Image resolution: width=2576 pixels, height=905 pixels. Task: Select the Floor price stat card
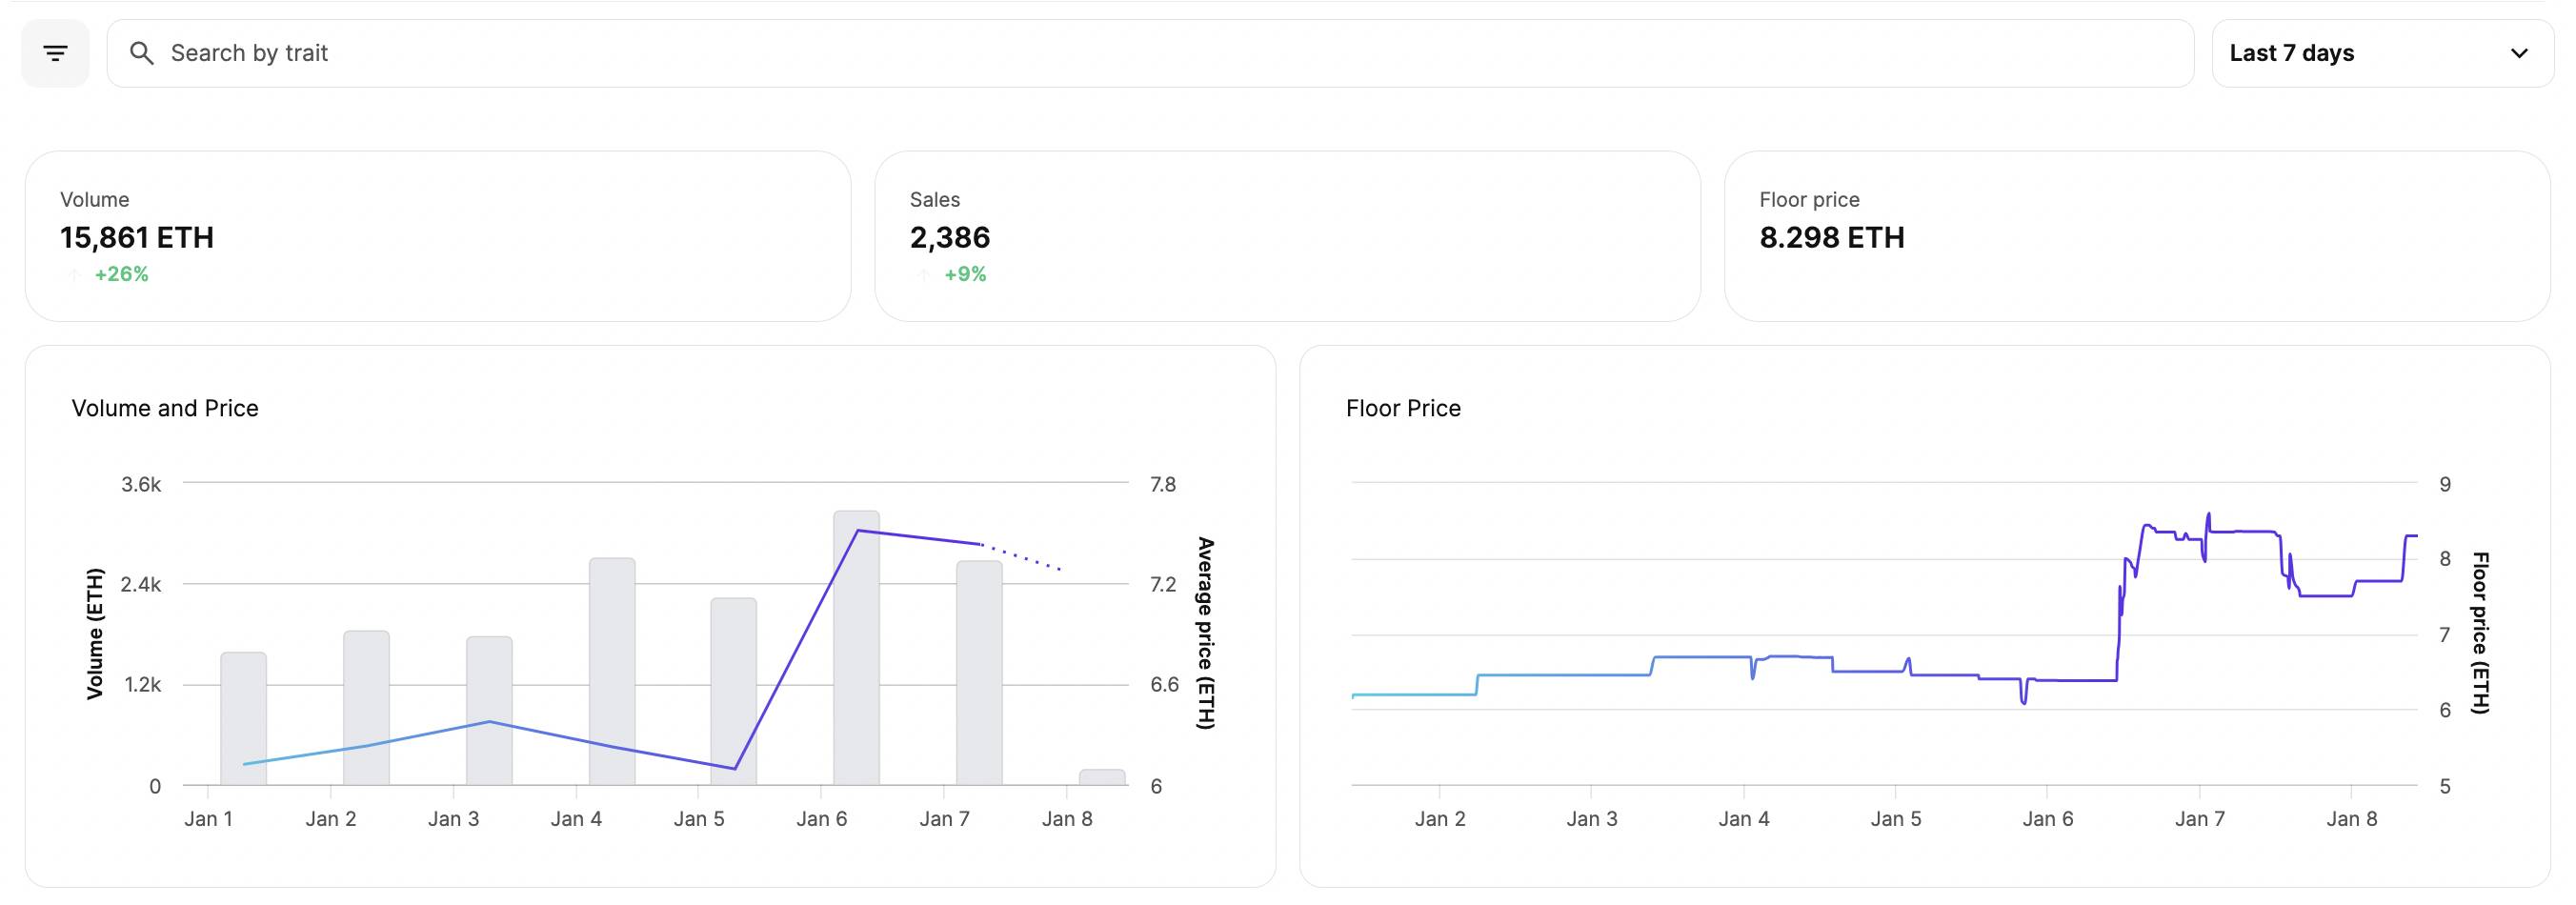click(x=2137, y=236)
